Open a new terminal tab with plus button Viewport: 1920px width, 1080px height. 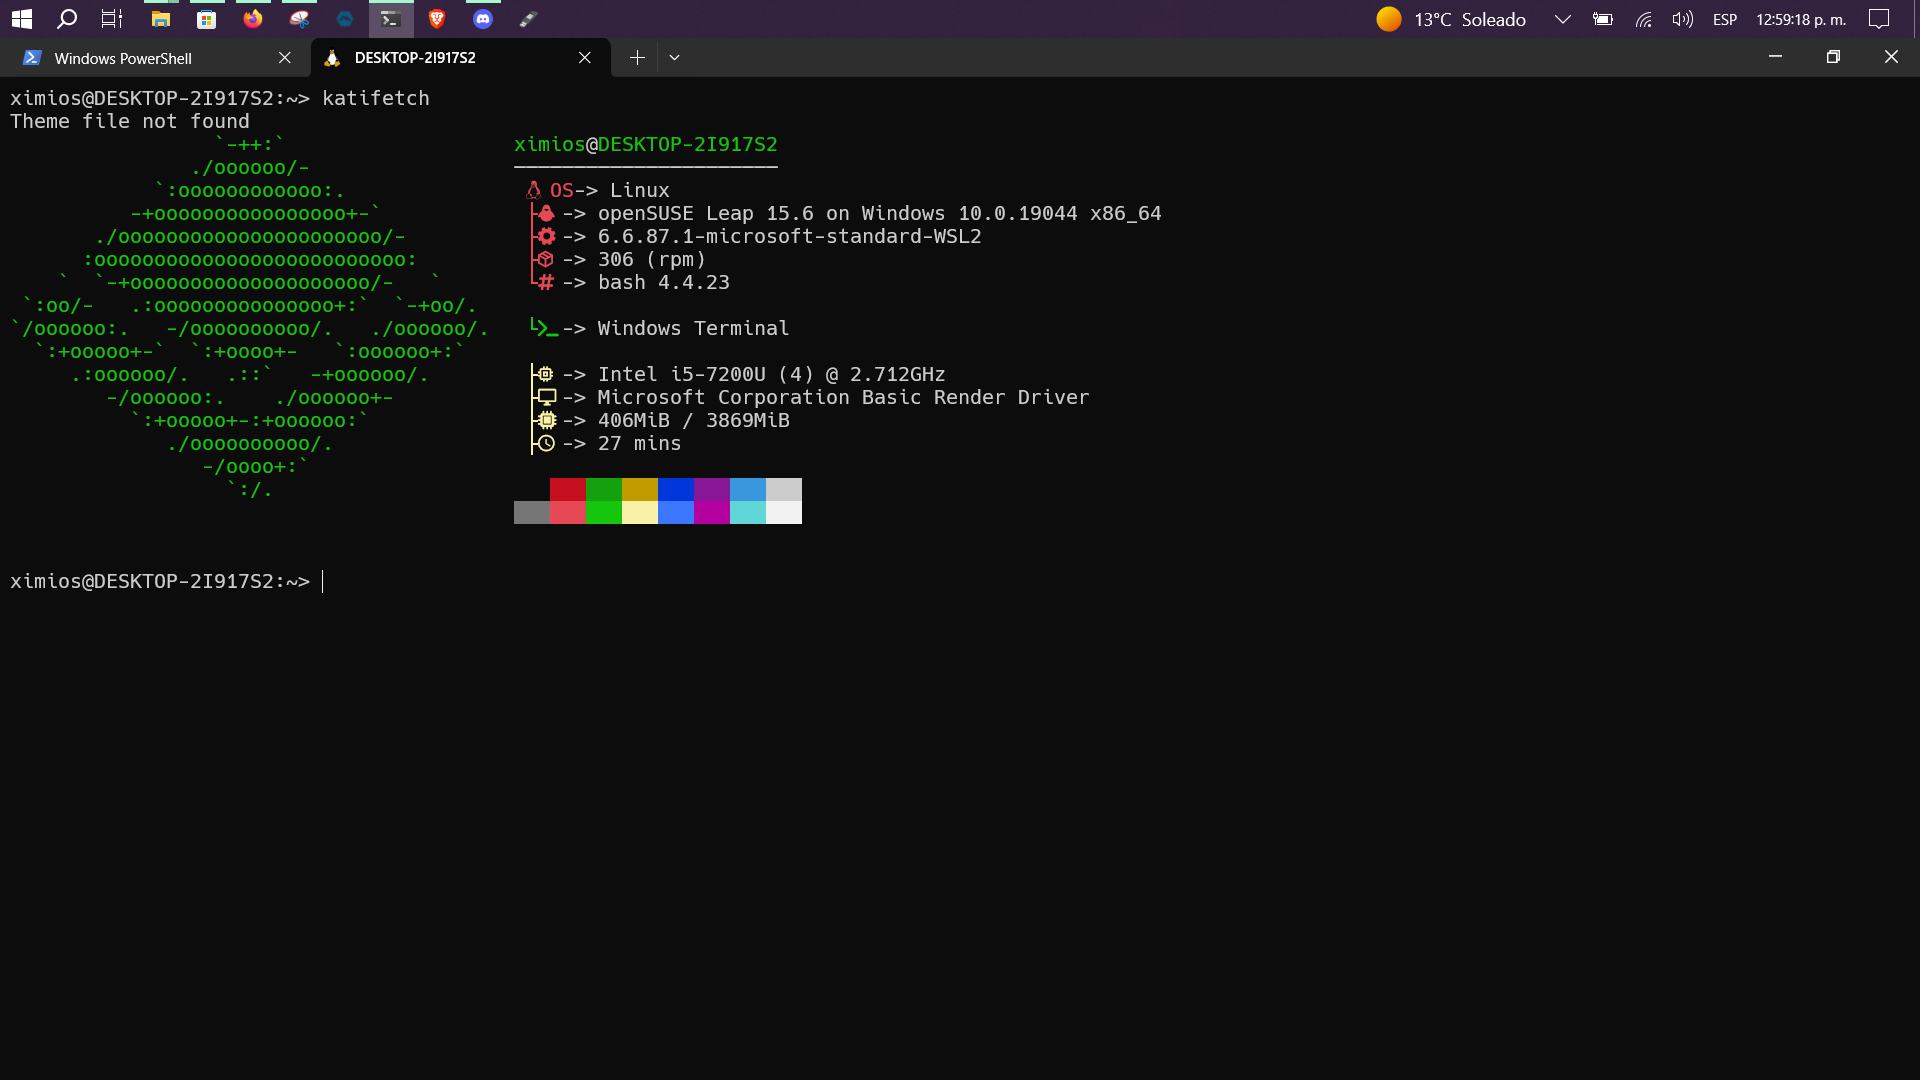pos(637,58)
